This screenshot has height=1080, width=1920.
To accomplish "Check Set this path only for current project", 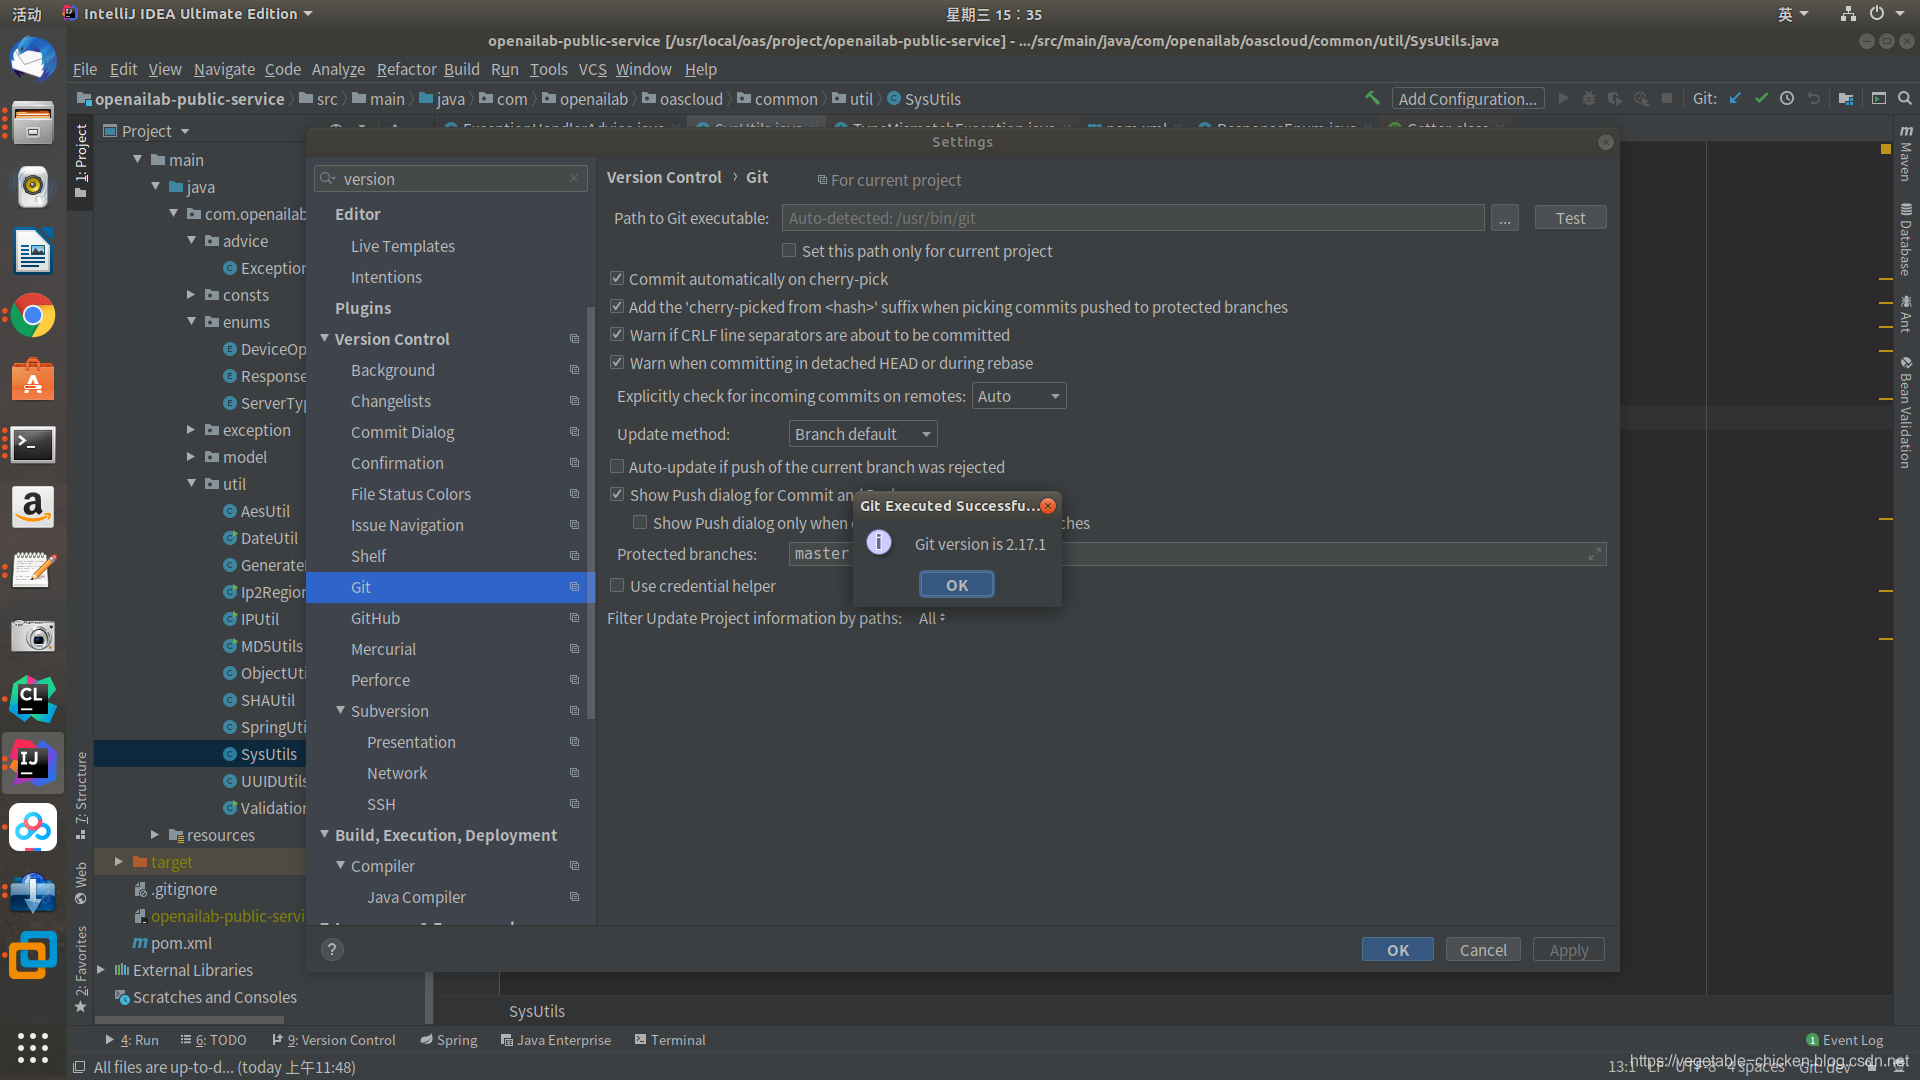I will pos(789,250).
